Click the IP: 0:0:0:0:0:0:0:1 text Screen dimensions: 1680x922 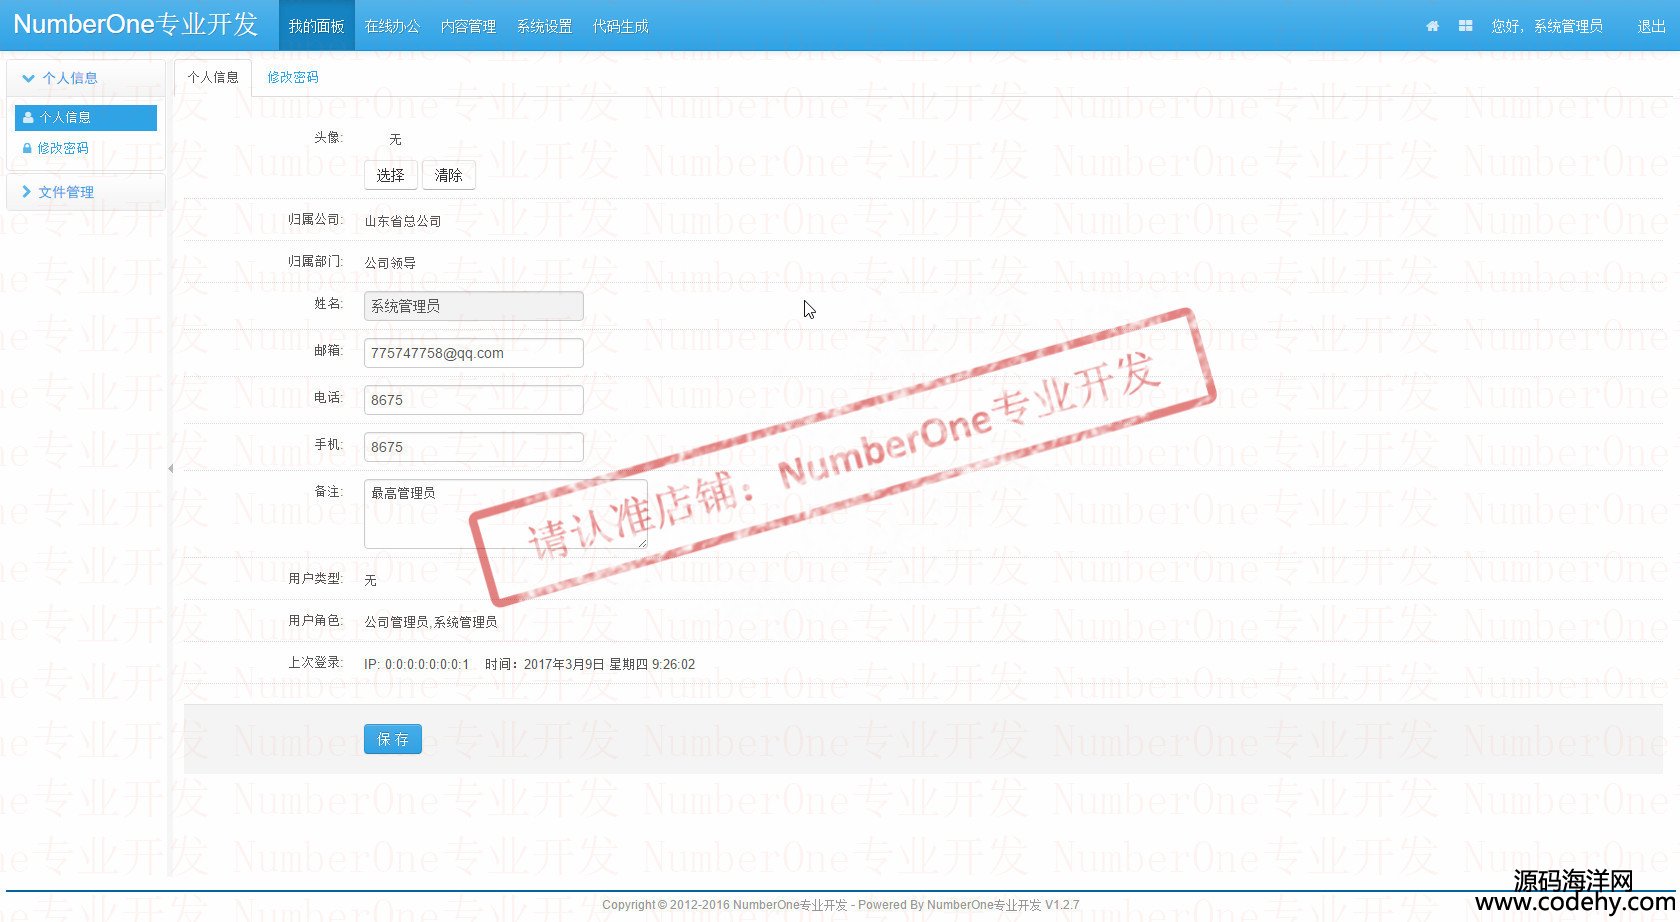(x=417, y=664)
